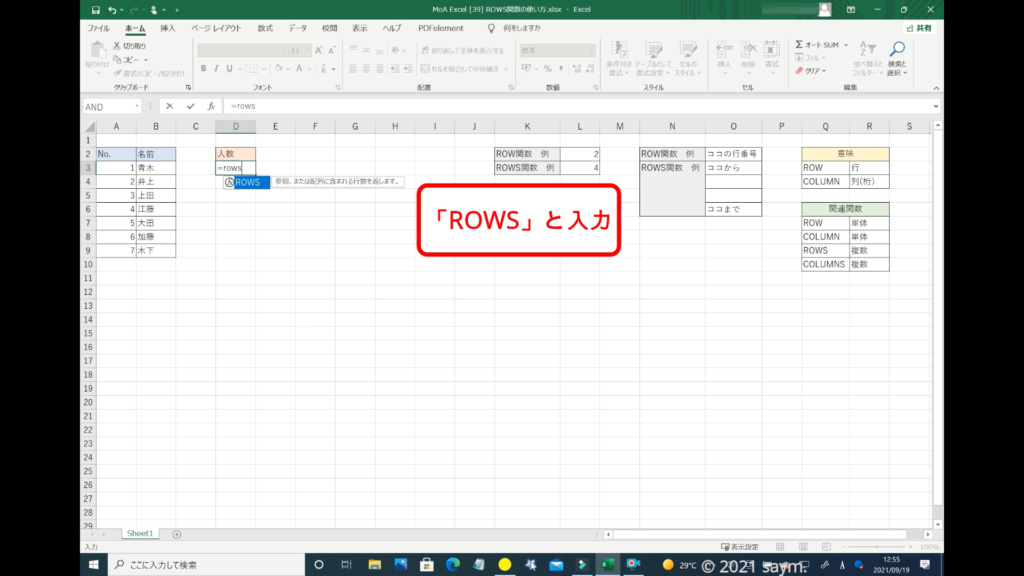Expand the formula bar with chevron
The image size is (1024, 576).
(935, 106)
